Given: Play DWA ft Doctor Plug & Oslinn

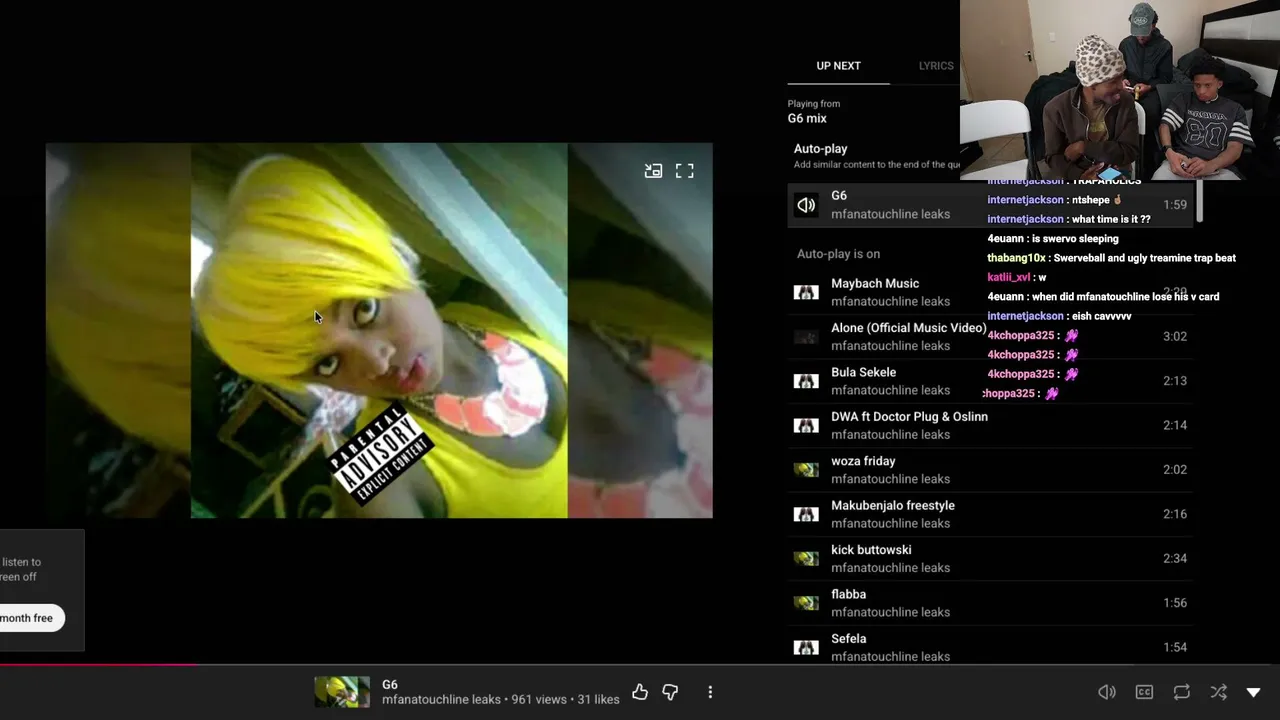Looking at the screenshot, I should coord(909,417).
